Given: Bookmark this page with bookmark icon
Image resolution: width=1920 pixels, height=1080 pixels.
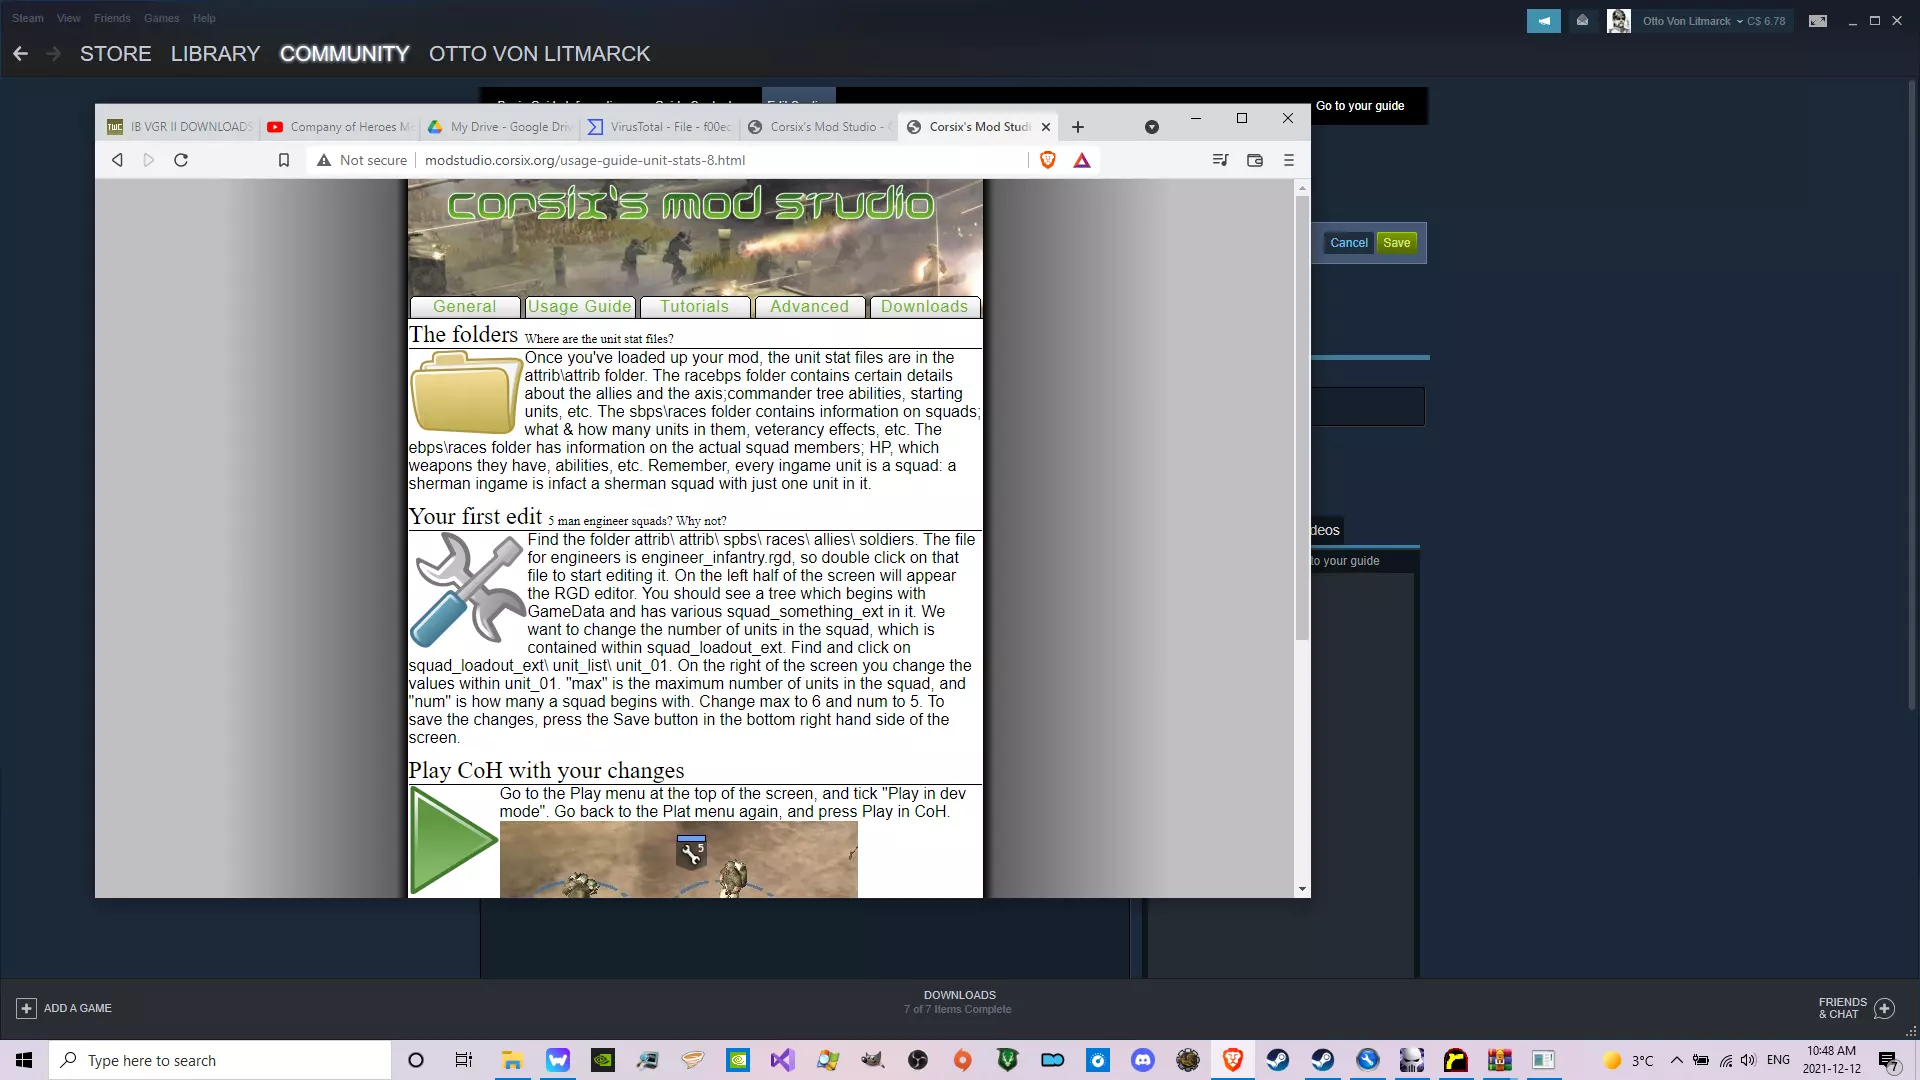Looking at the screenshot, I should [284, 160].
